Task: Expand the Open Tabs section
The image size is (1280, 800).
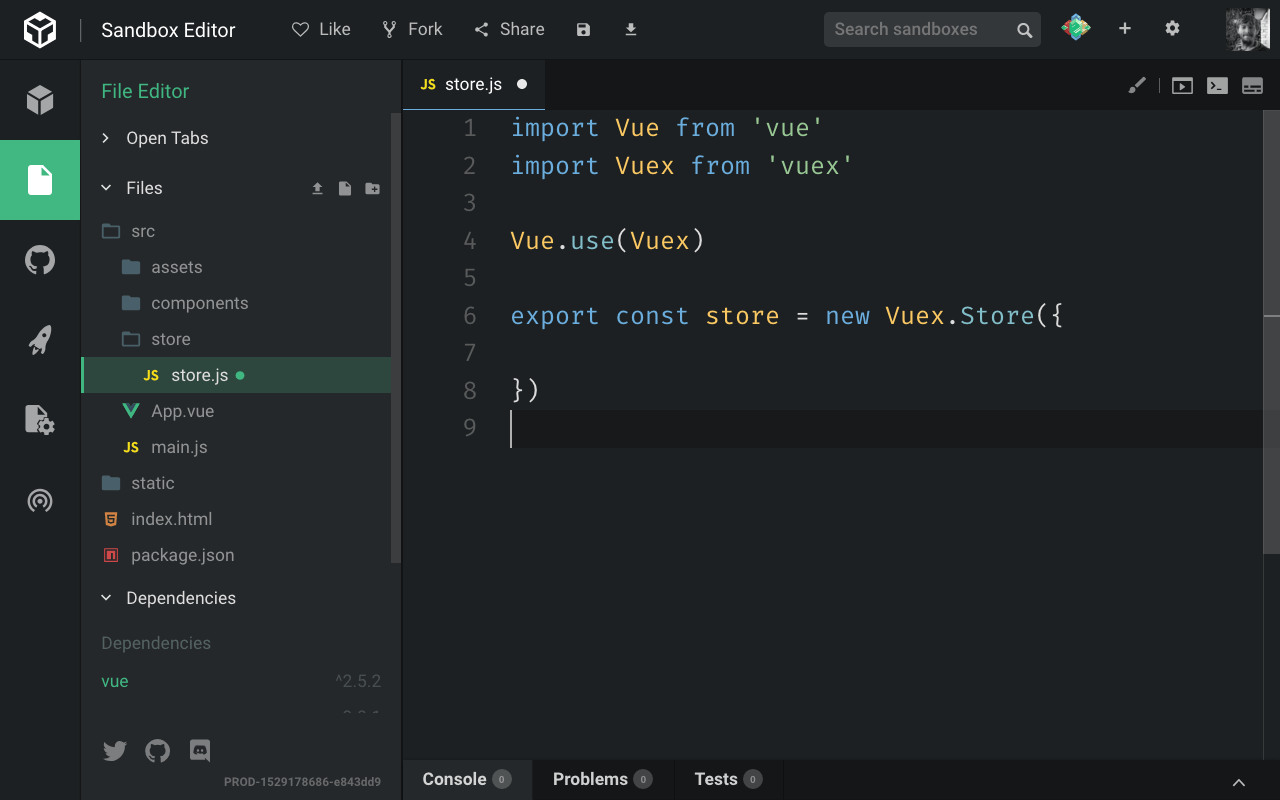Action: tap(105, 138)
